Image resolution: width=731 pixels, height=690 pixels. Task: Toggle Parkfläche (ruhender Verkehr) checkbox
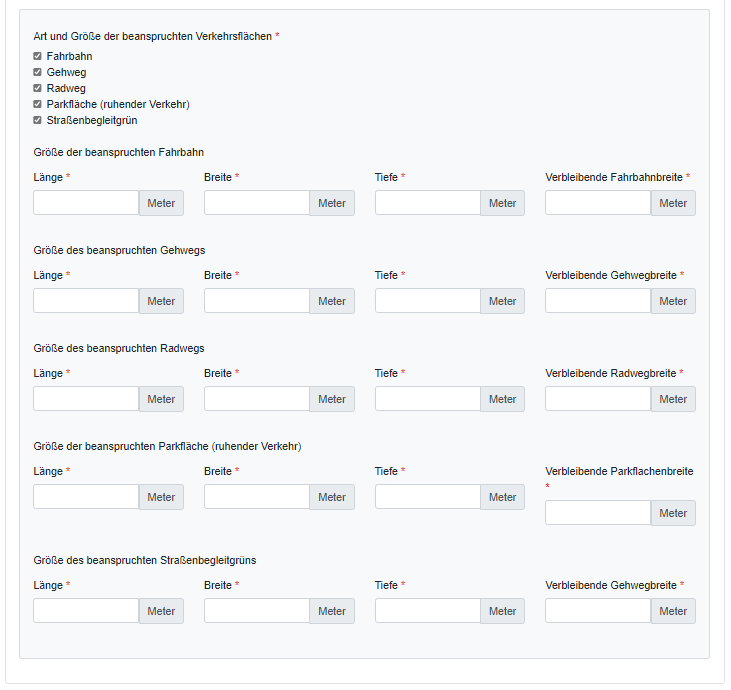tap(38, 105)
